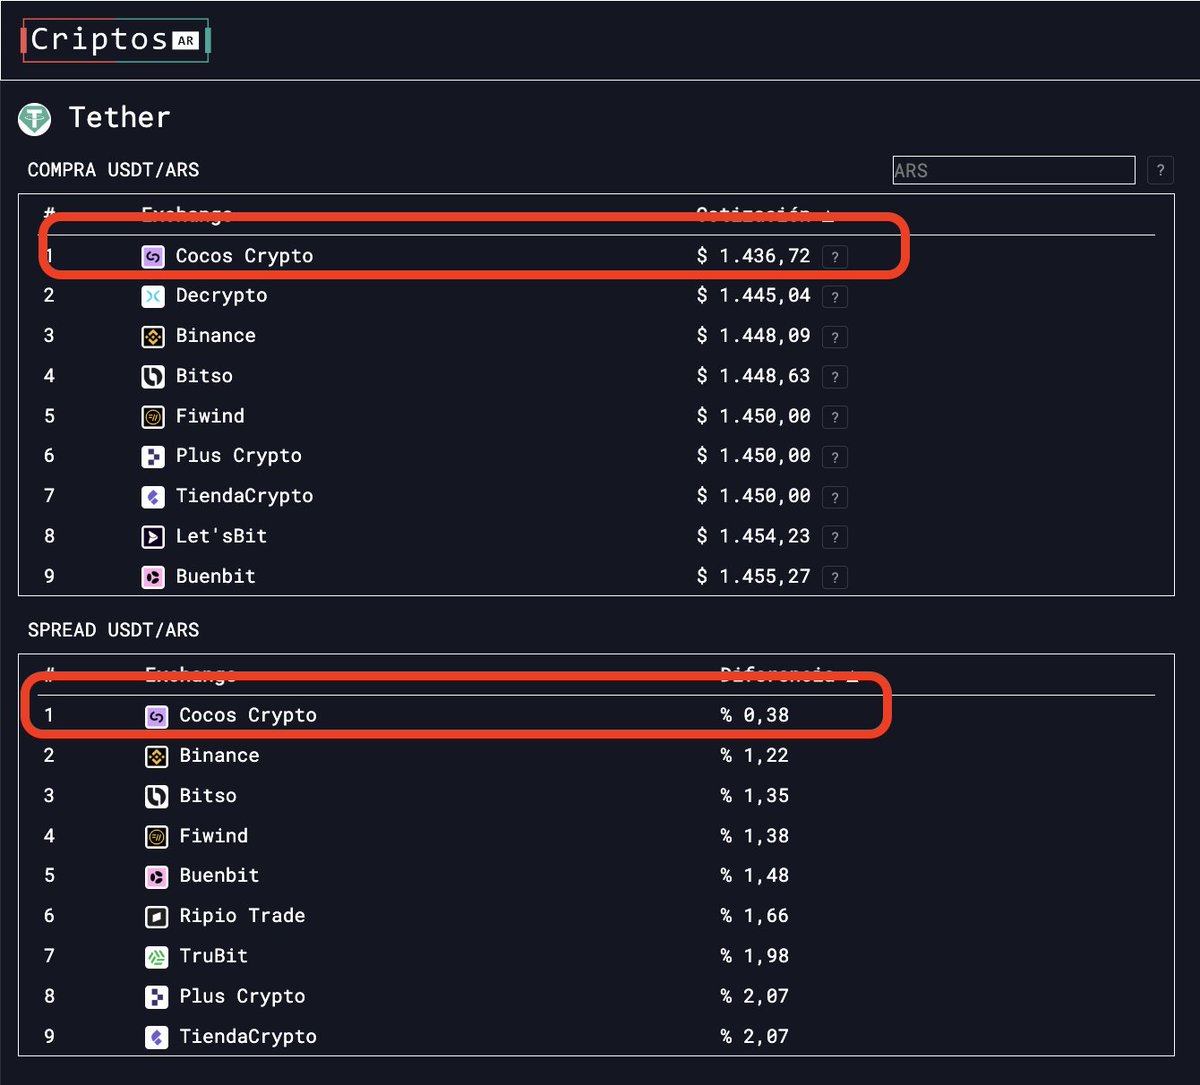This screenshot has height=1085, width=1200.
Task: Select Decrypto exchange name
Action: [221, 296]
